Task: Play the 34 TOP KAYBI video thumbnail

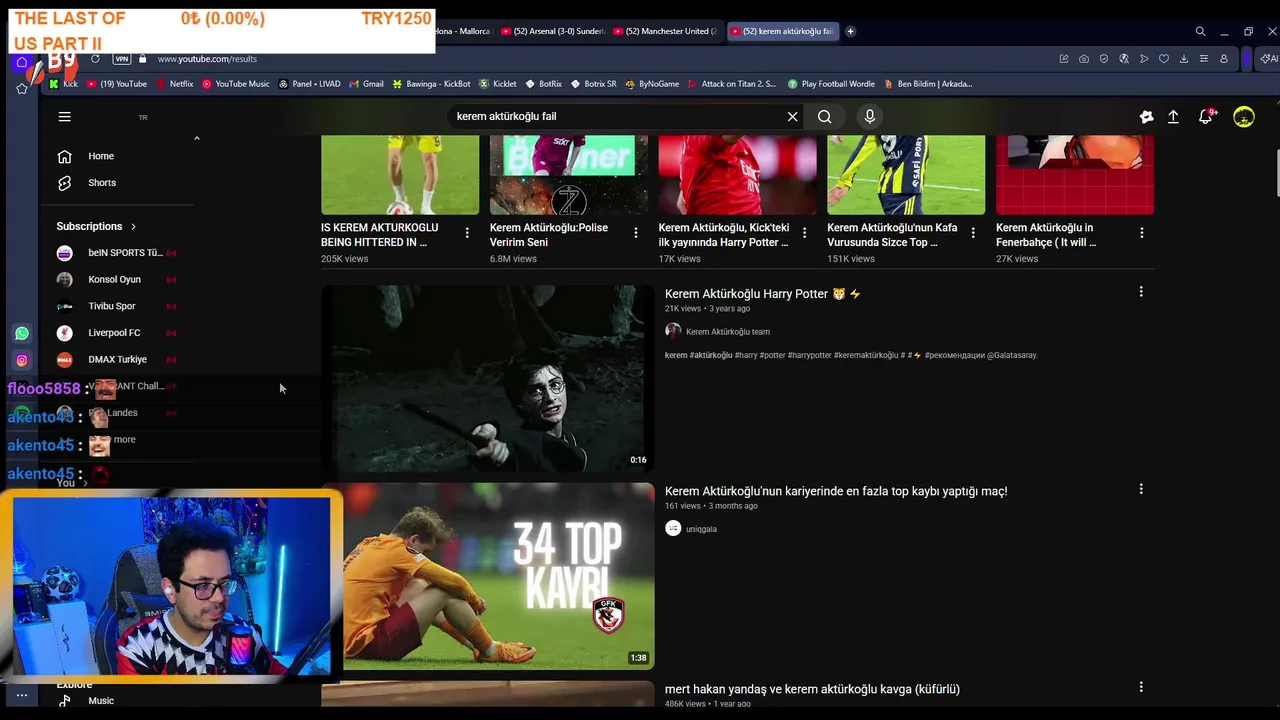Action: point(499,577)
